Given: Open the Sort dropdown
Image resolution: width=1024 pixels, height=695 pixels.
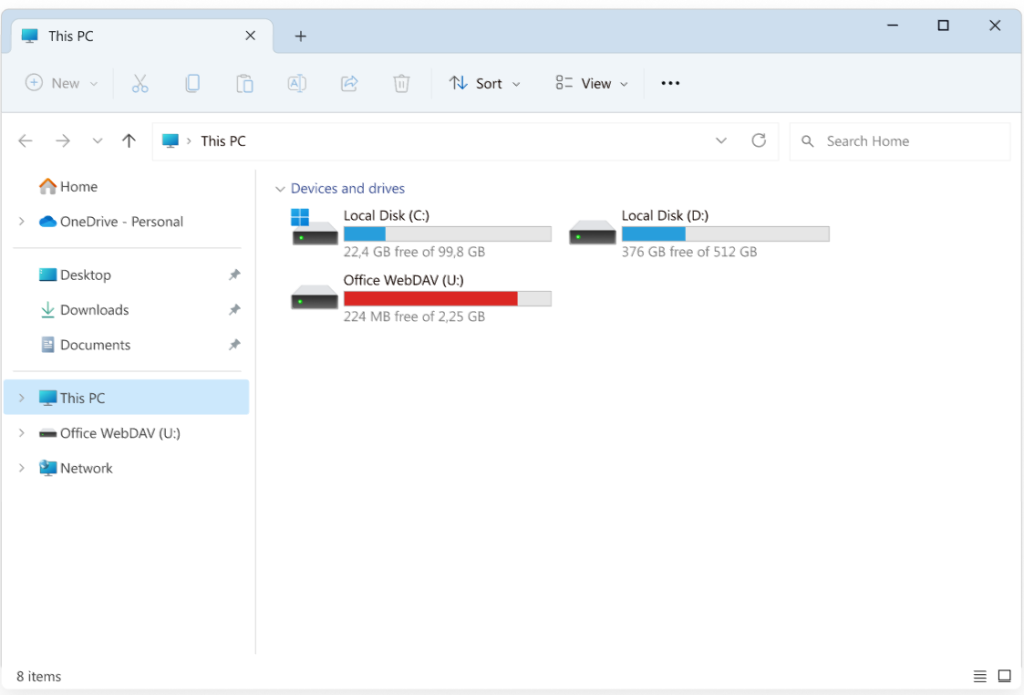Looking at the screenshot, I should pyautogui.click(x=485, y=83).
